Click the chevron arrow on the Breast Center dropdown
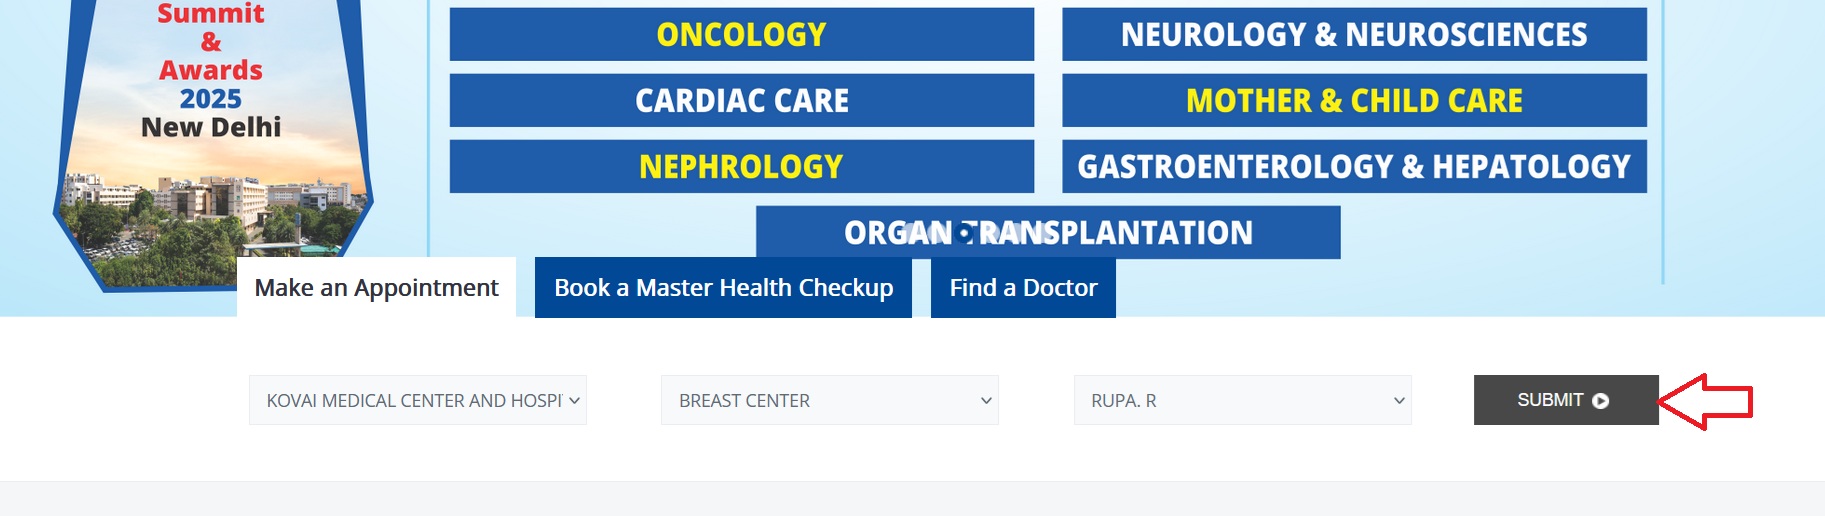This screenshot has height=516, width=1825. pyautogui.click(x=986, y=401)
